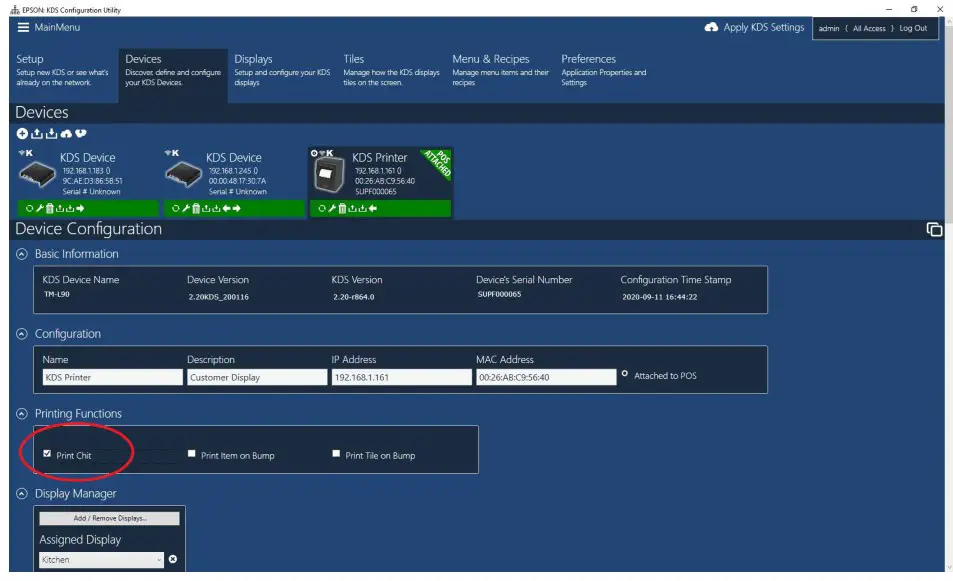Click download icon on device 192.168.1.245 card
This screenshot has width=953, height=581.
pos(216,208)
